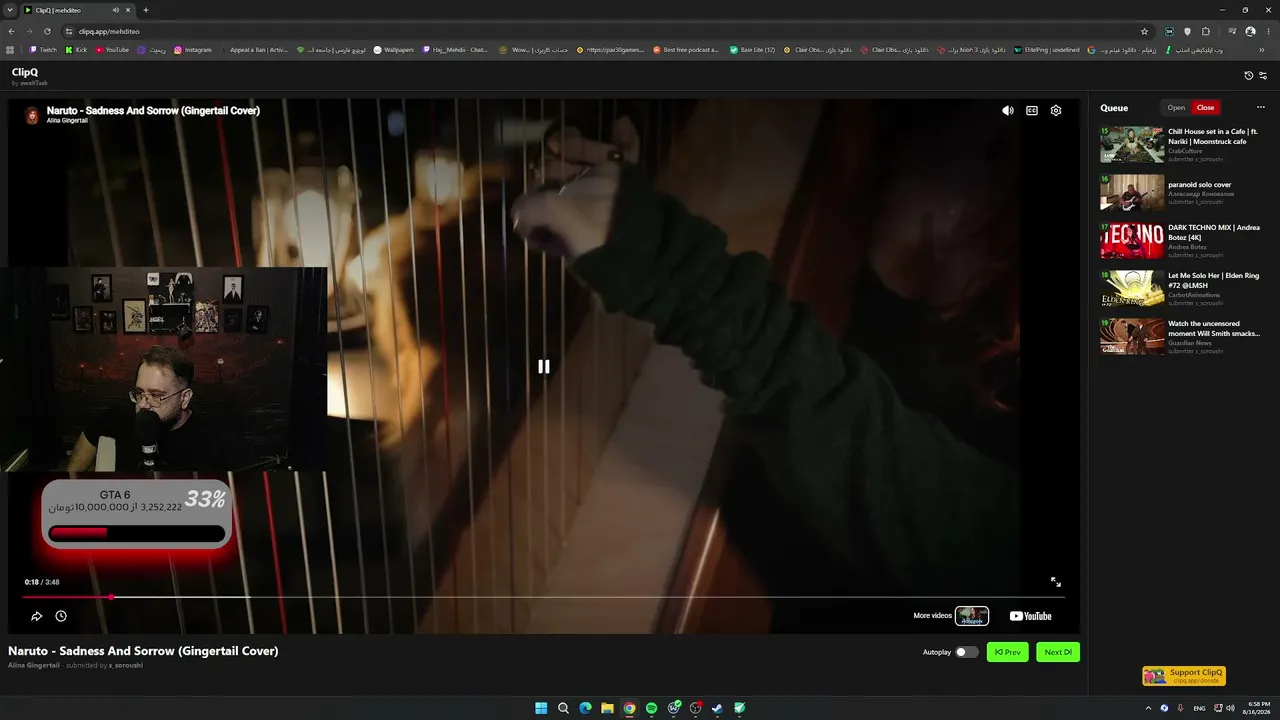
Task: Open the Wallpapers bookmark
Action: click(393, 50)
